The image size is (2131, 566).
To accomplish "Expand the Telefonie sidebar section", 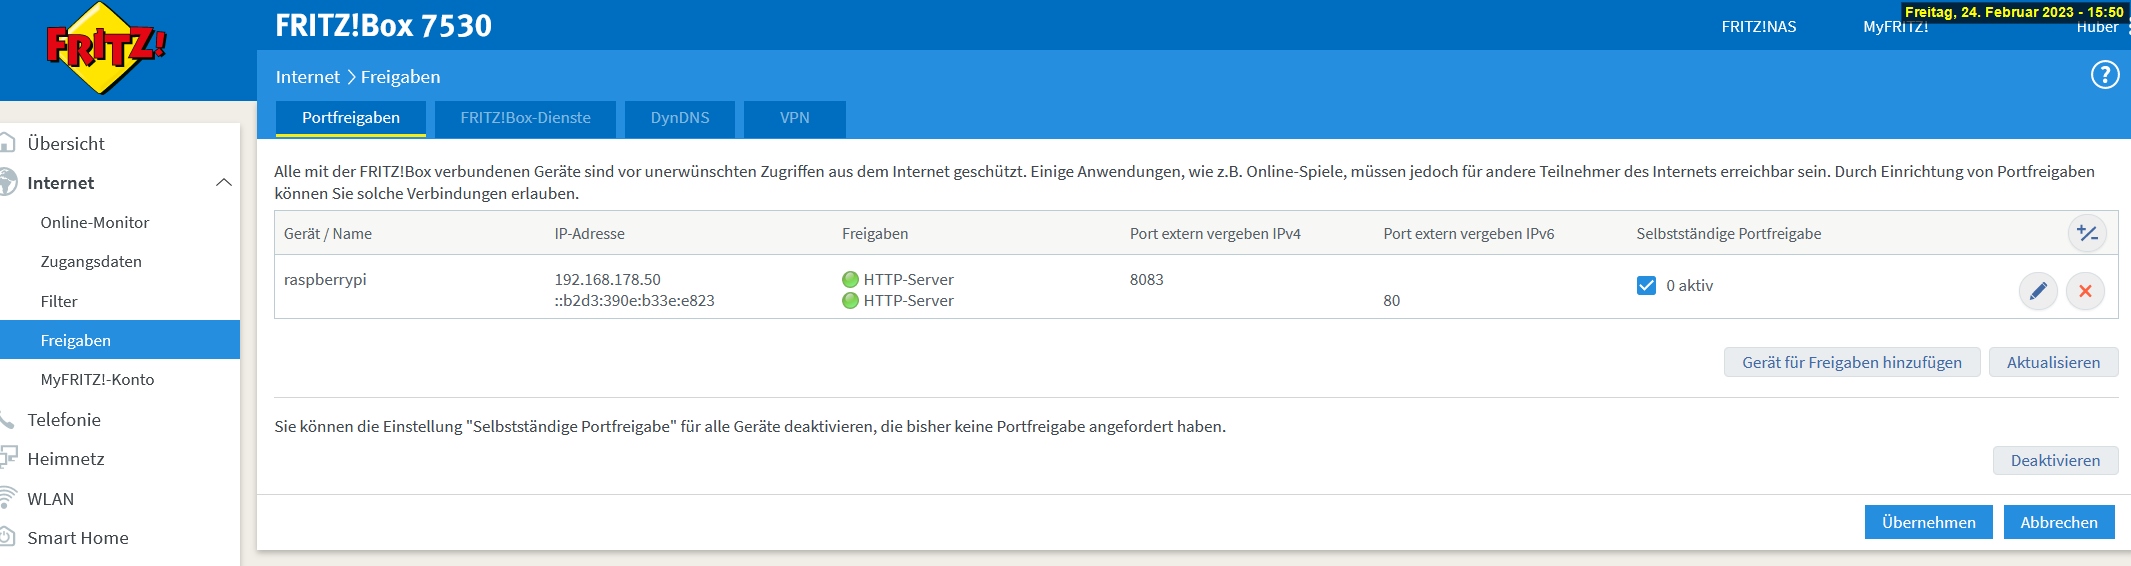I will tap(64, 420).
